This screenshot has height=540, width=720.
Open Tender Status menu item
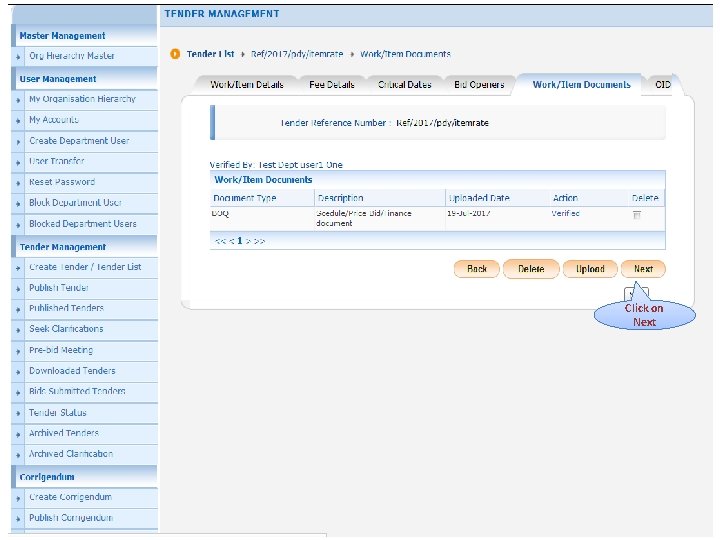(57, 413)
